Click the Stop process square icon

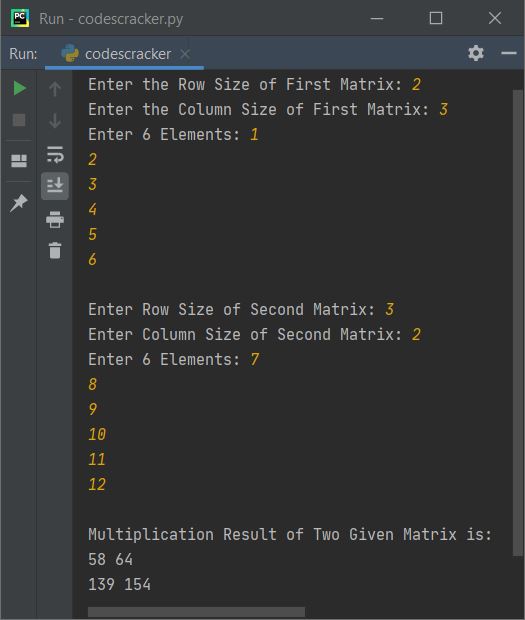pos(19,120)
